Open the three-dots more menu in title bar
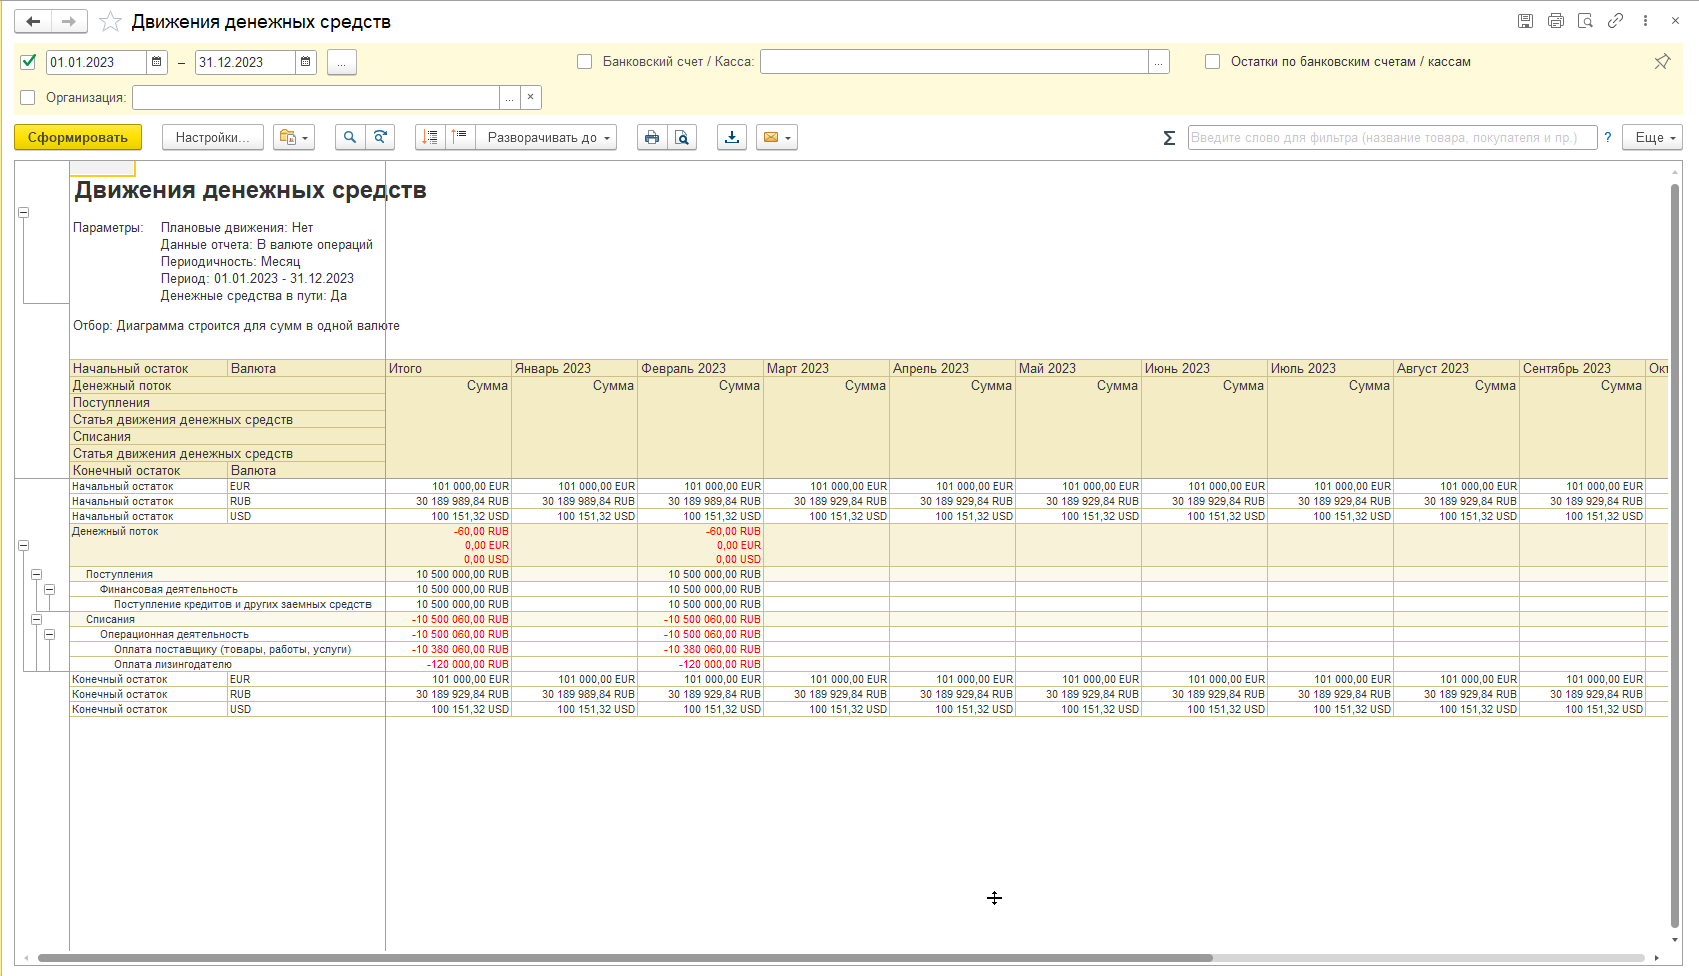The height and width of the screenshot is (976, 1699). (1645, 21)
